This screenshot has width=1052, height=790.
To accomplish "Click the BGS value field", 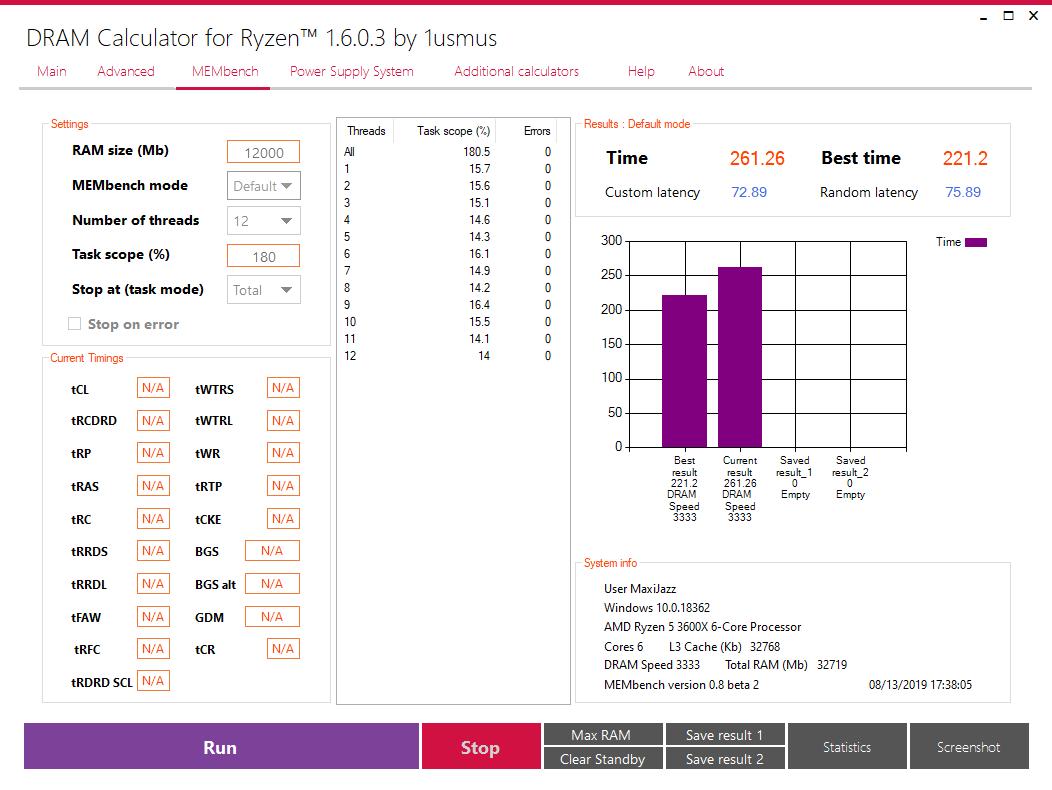I will [x=272, y=551].
